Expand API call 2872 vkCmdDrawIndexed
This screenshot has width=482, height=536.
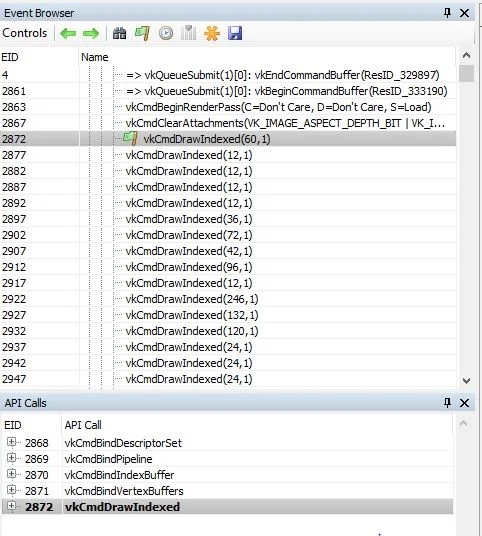[x=11, y=506]
